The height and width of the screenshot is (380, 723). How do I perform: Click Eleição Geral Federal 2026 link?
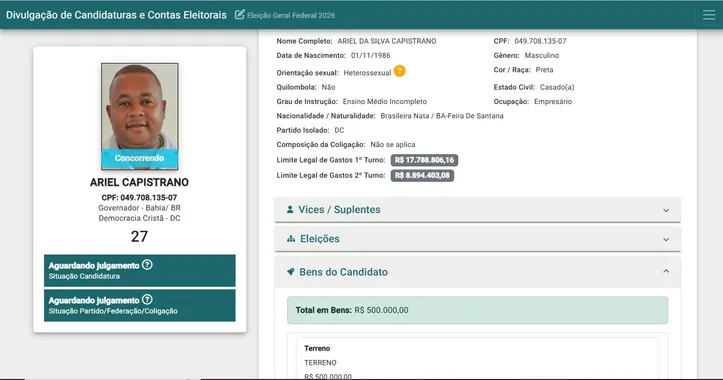point(291,15)
